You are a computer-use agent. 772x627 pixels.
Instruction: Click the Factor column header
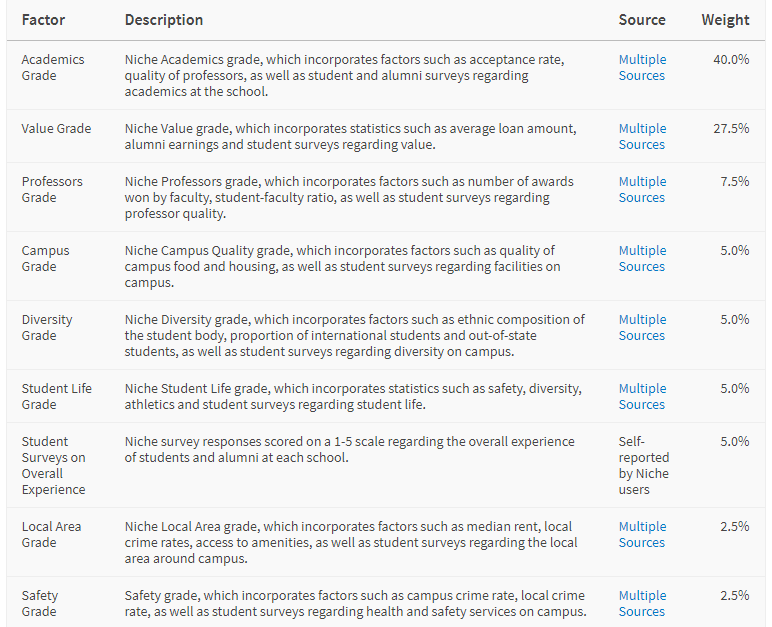pyautogui.click(x=43, y=20)
